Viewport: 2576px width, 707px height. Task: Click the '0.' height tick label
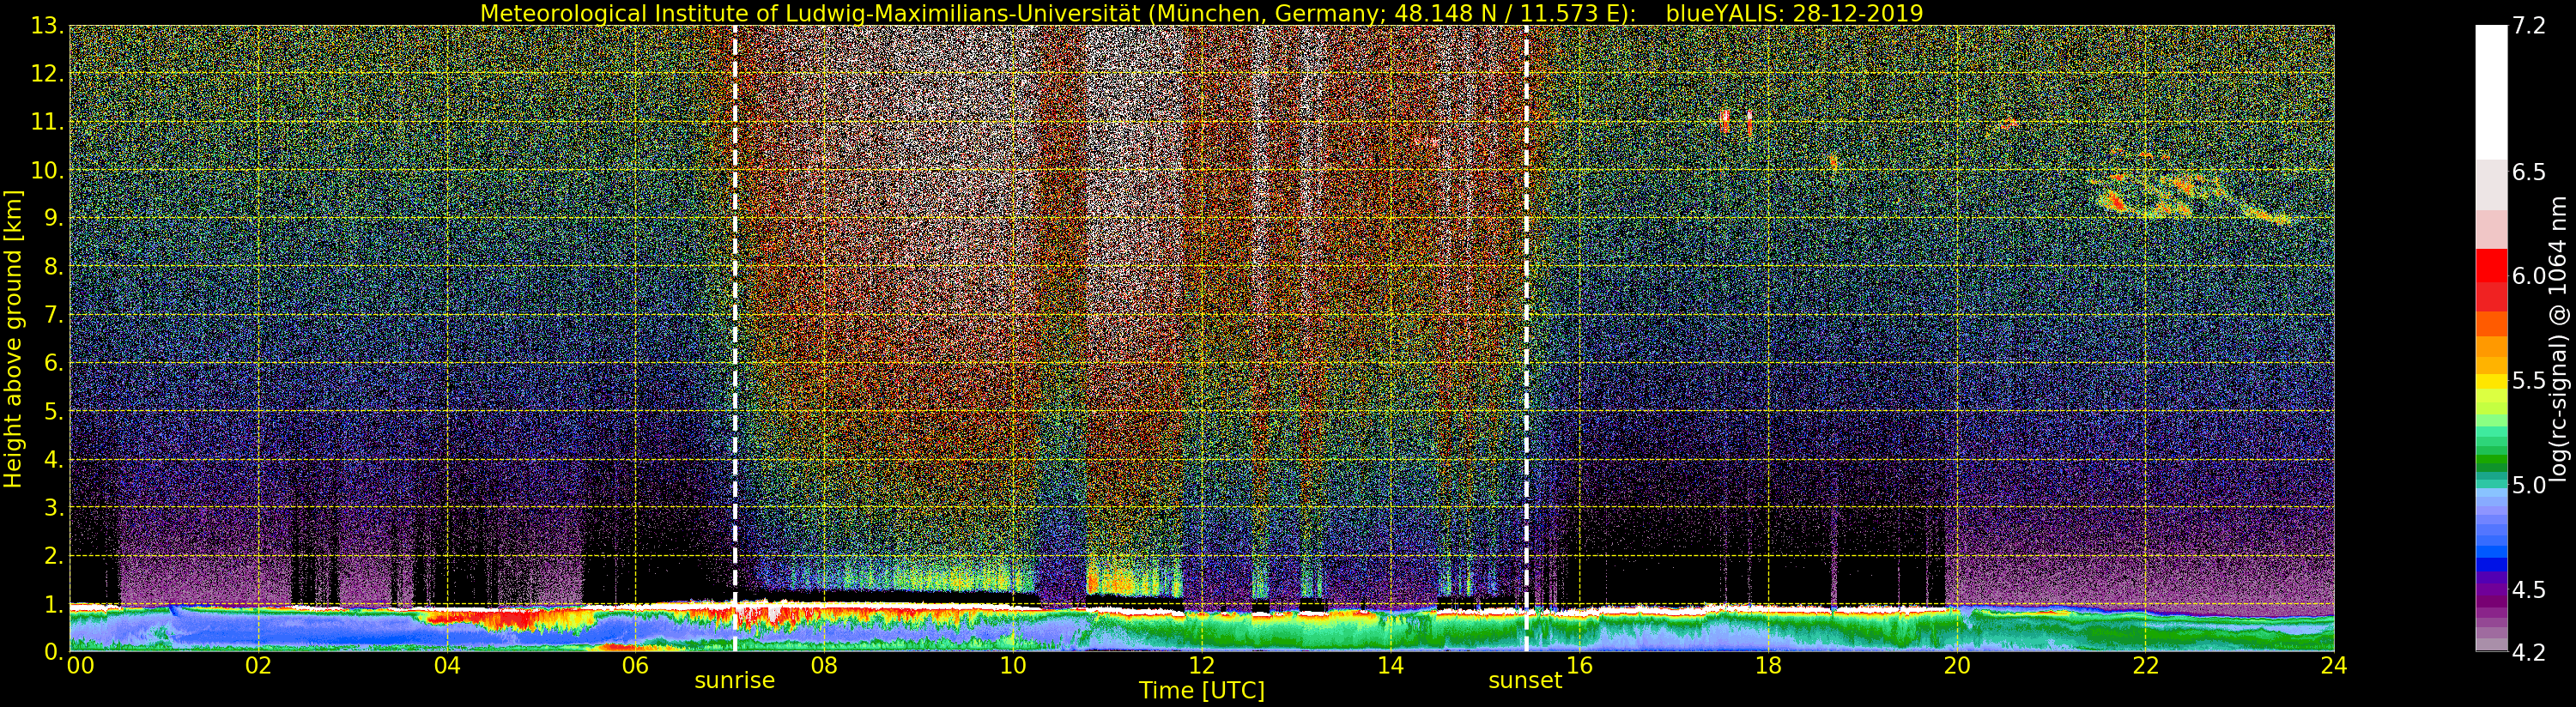tap(53, 652)
